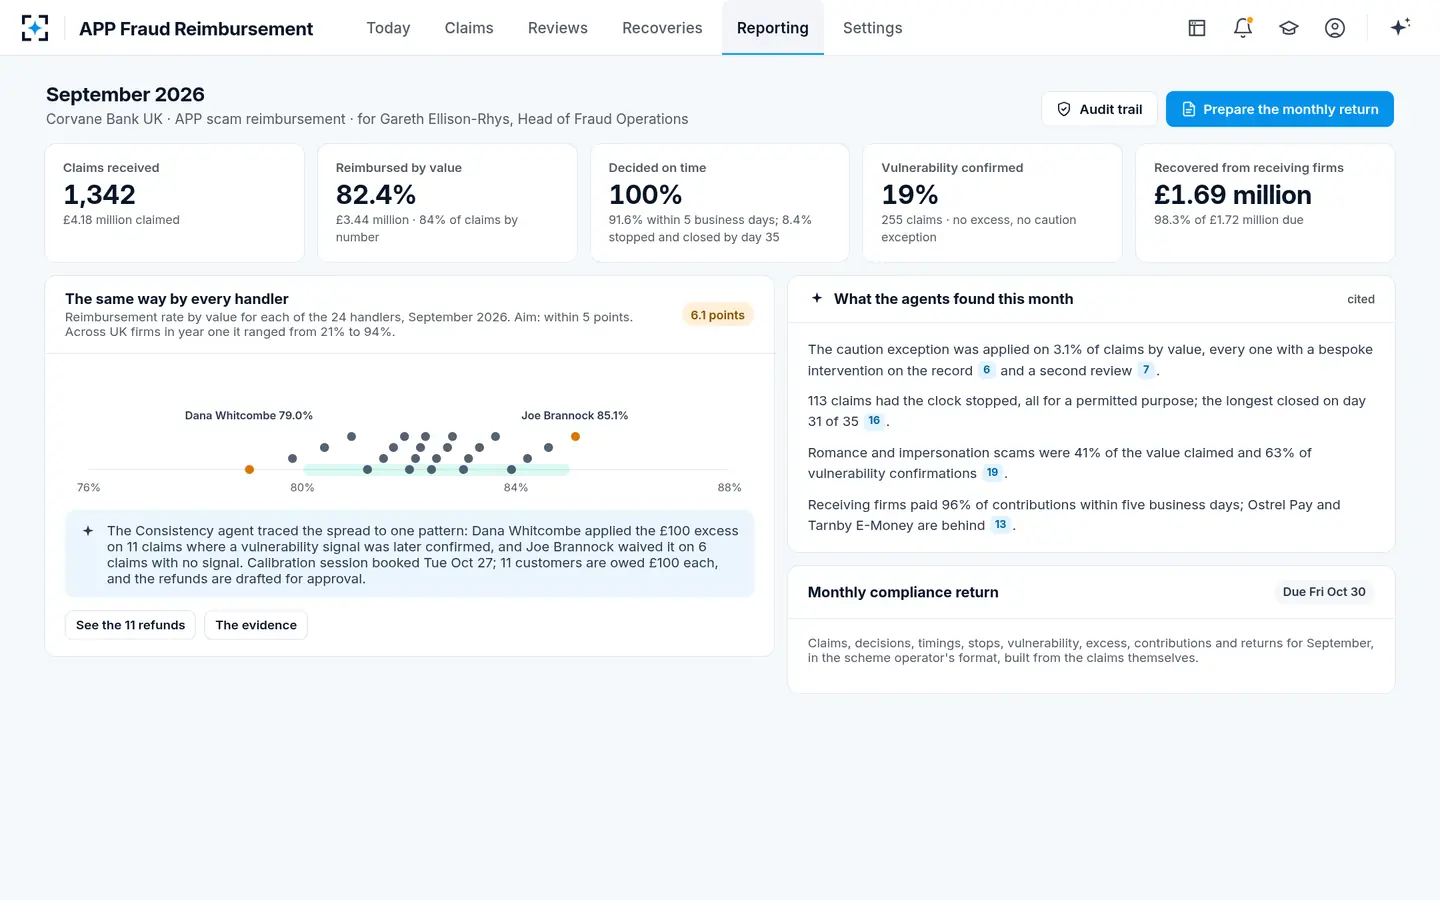Click the Vulnerability confirmed card

(992, 203)
